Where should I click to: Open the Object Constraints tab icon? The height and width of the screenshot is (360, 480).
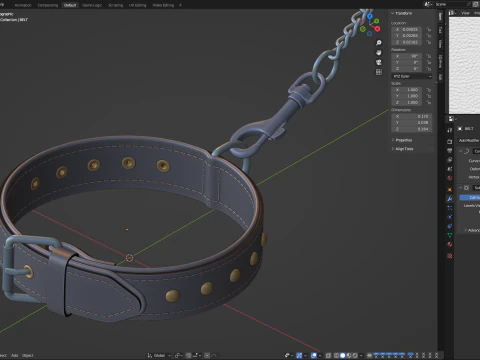point(450,226)
